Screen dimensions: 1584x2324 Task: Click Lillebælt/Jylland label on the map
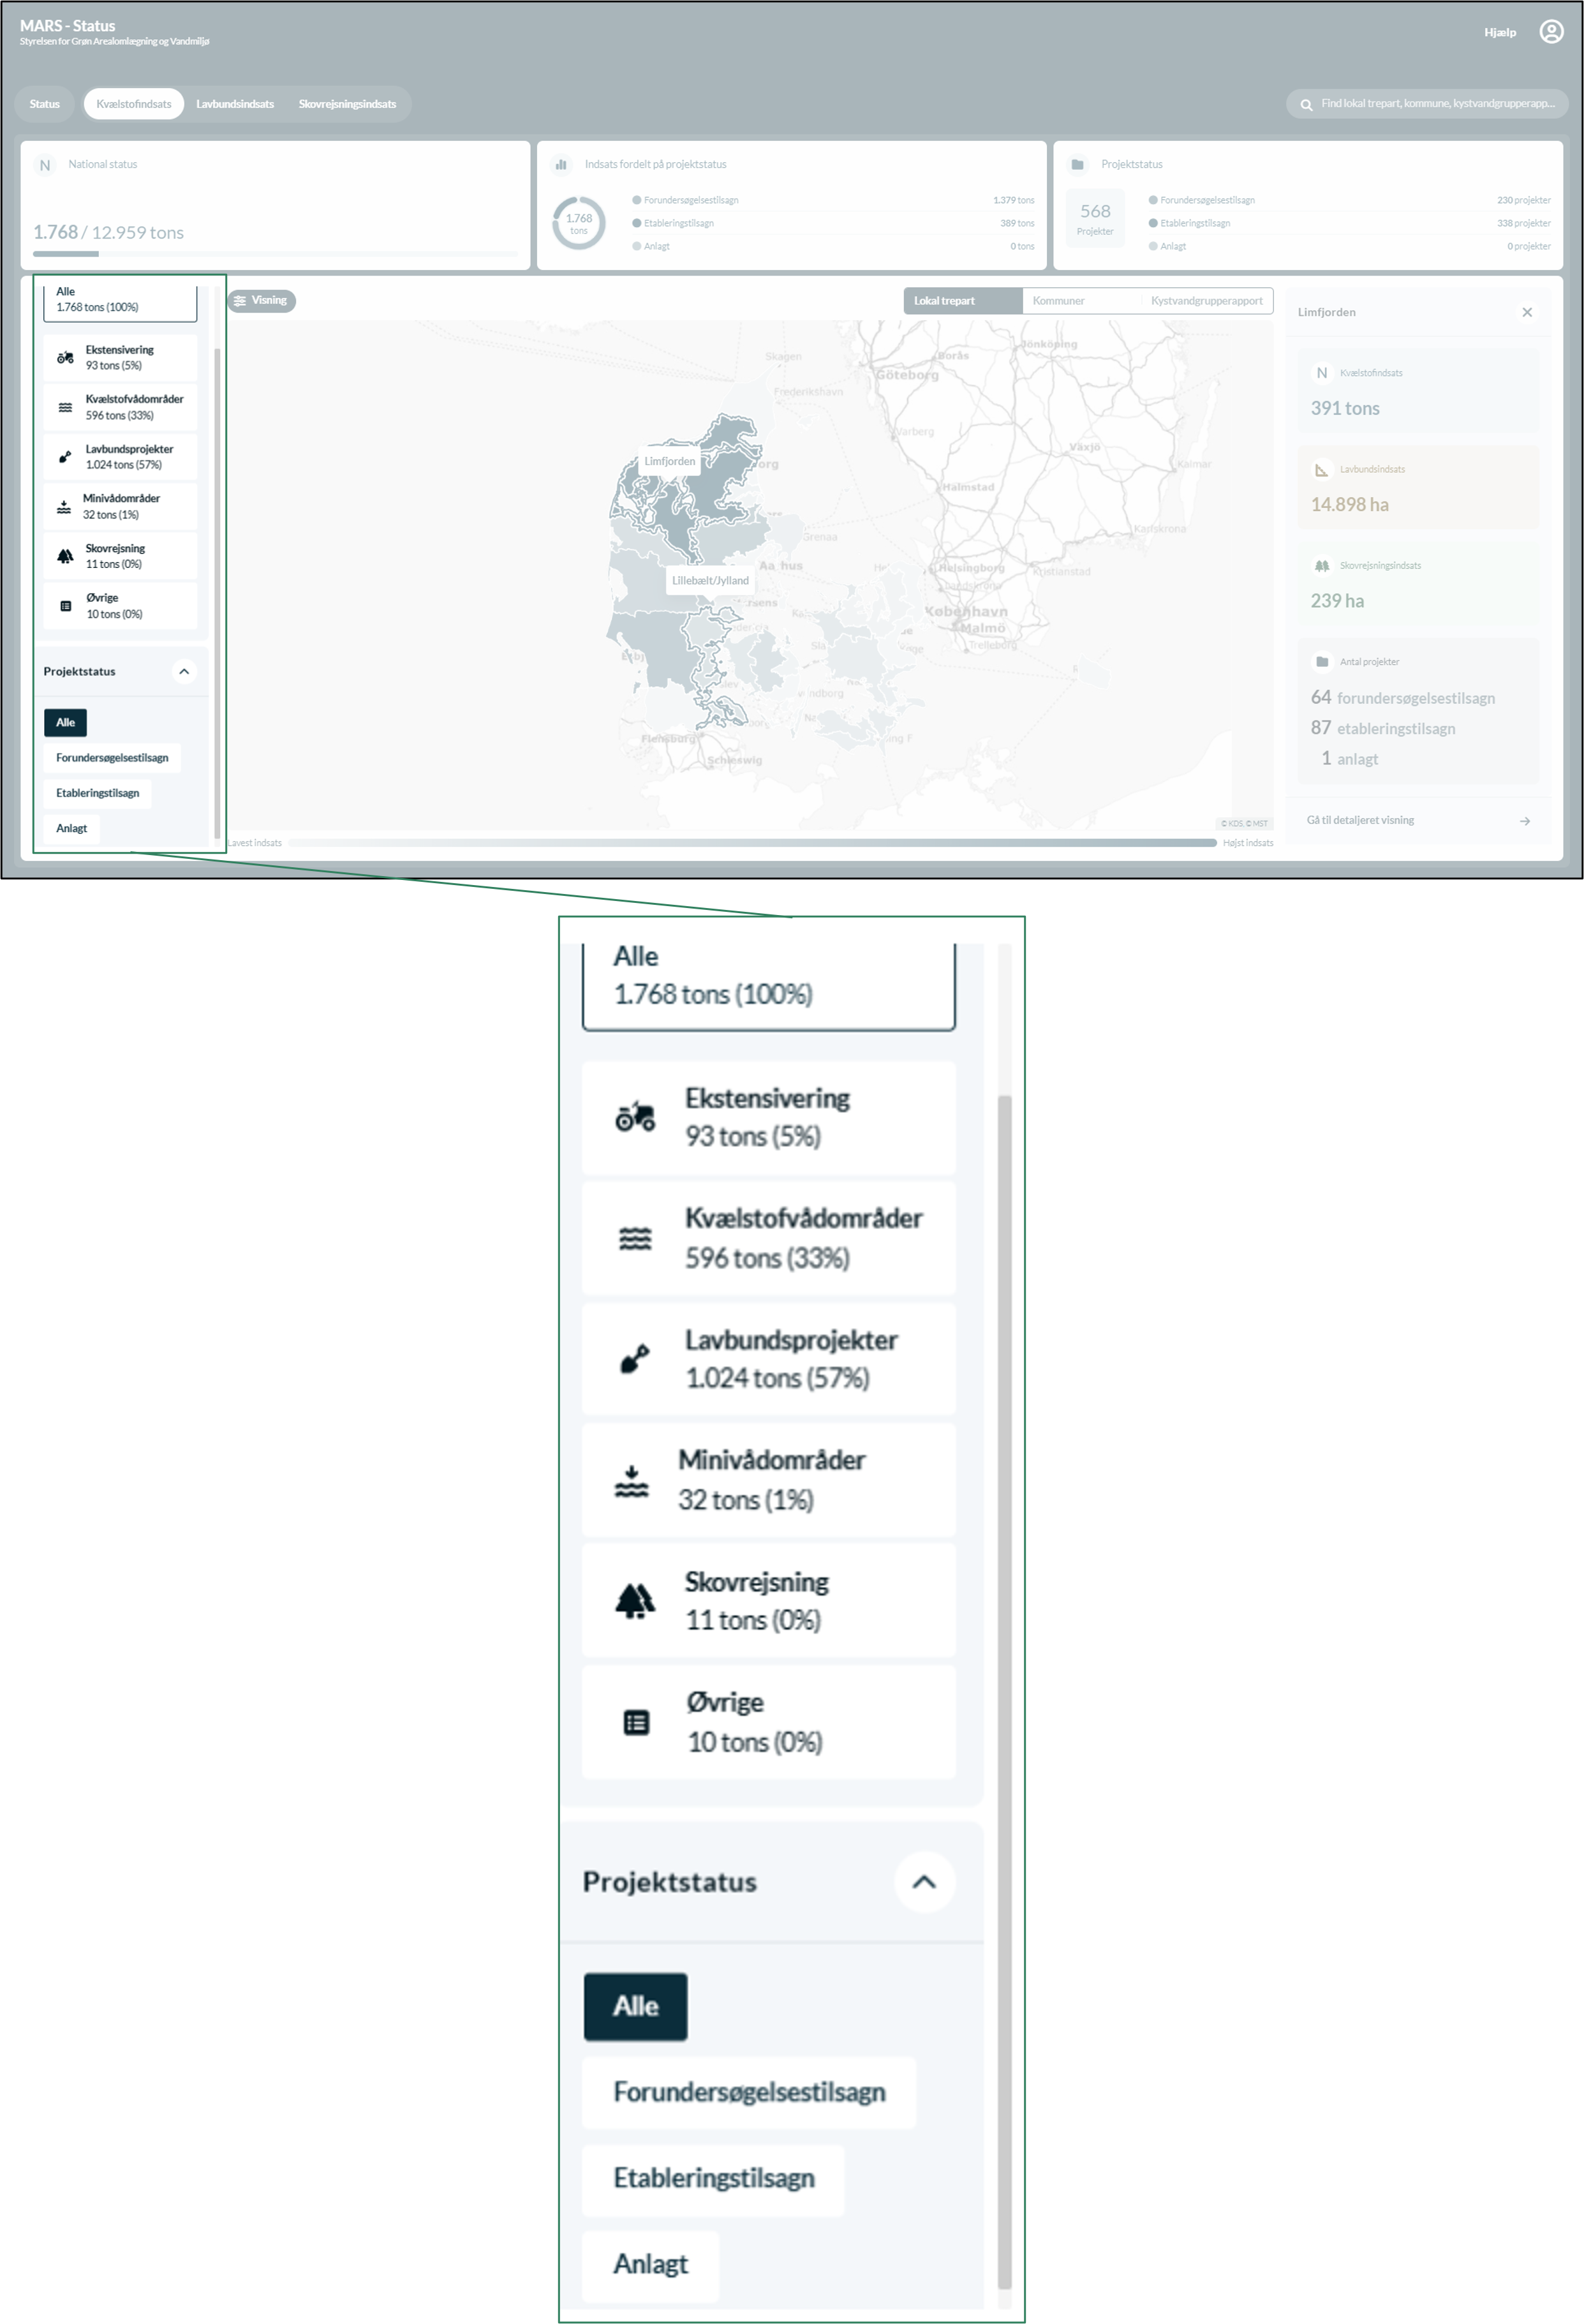point(710,581)
